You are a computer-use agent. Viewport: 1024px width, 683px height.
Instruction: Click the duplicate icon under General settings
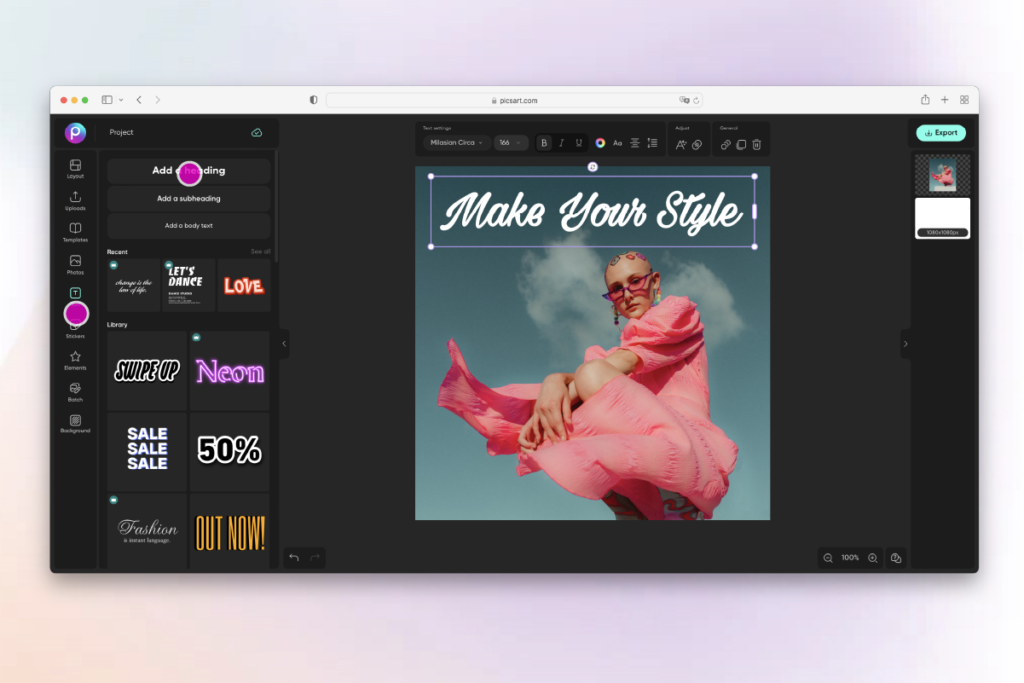pos(739,142)
